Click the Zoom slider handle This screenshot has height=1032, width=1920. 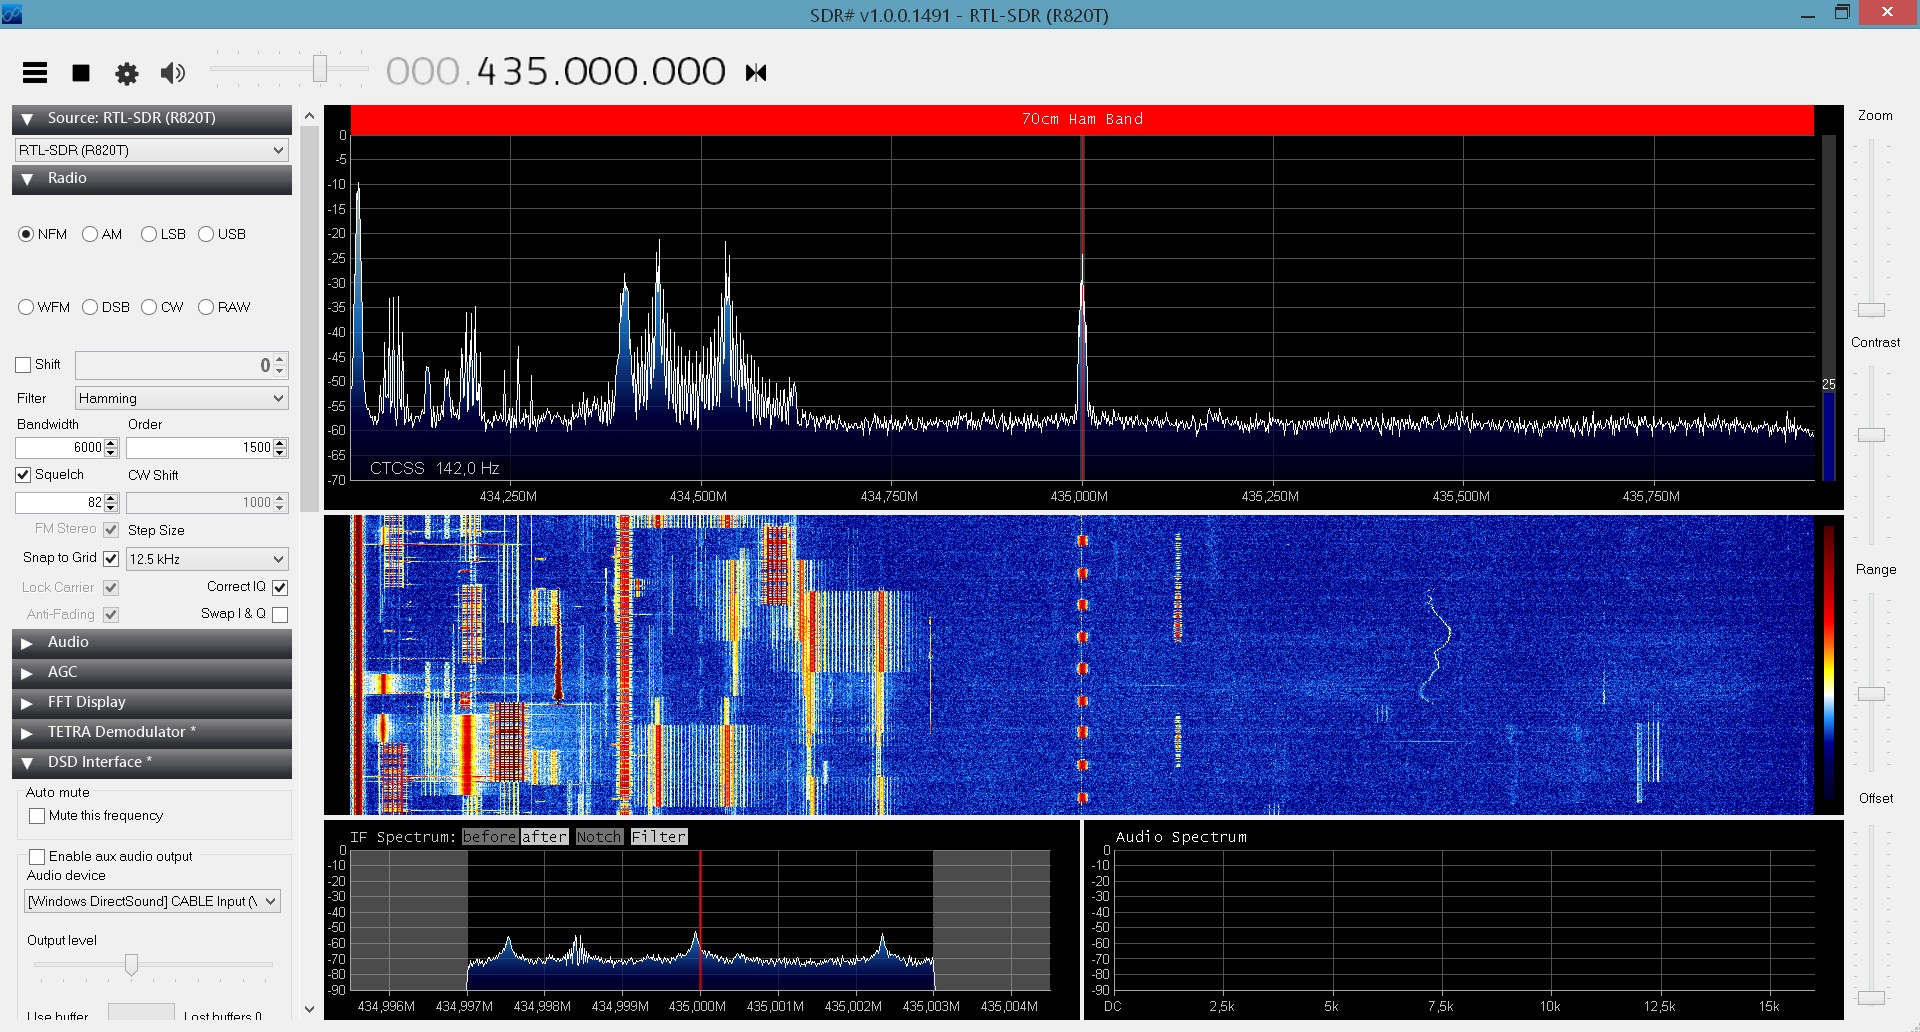coord(1871,310)
